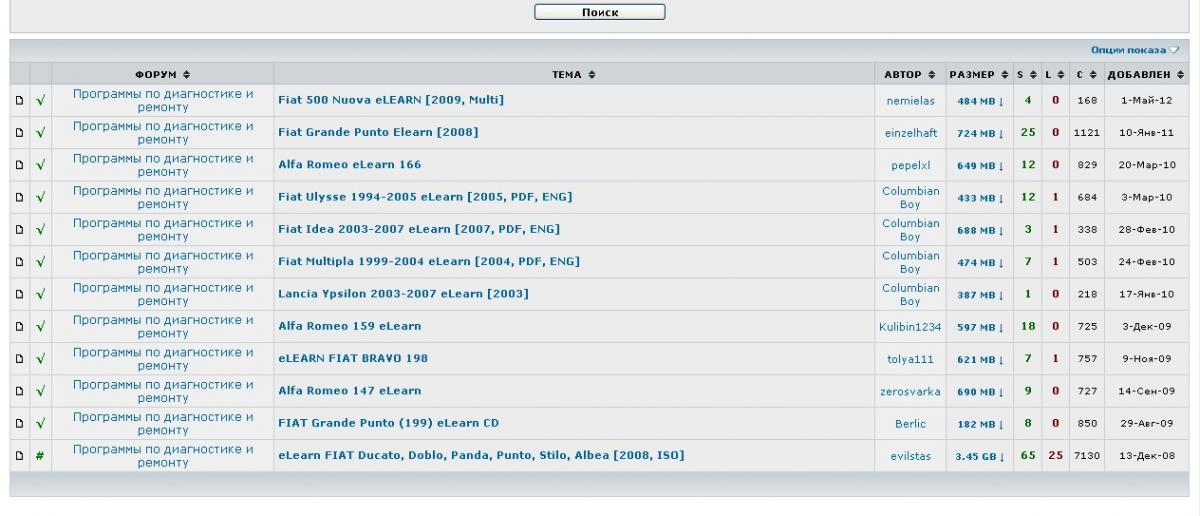Sort by L leechers column
Image resolution: width=1200 pixels, height=516 pixels.
pos(1055,75)
